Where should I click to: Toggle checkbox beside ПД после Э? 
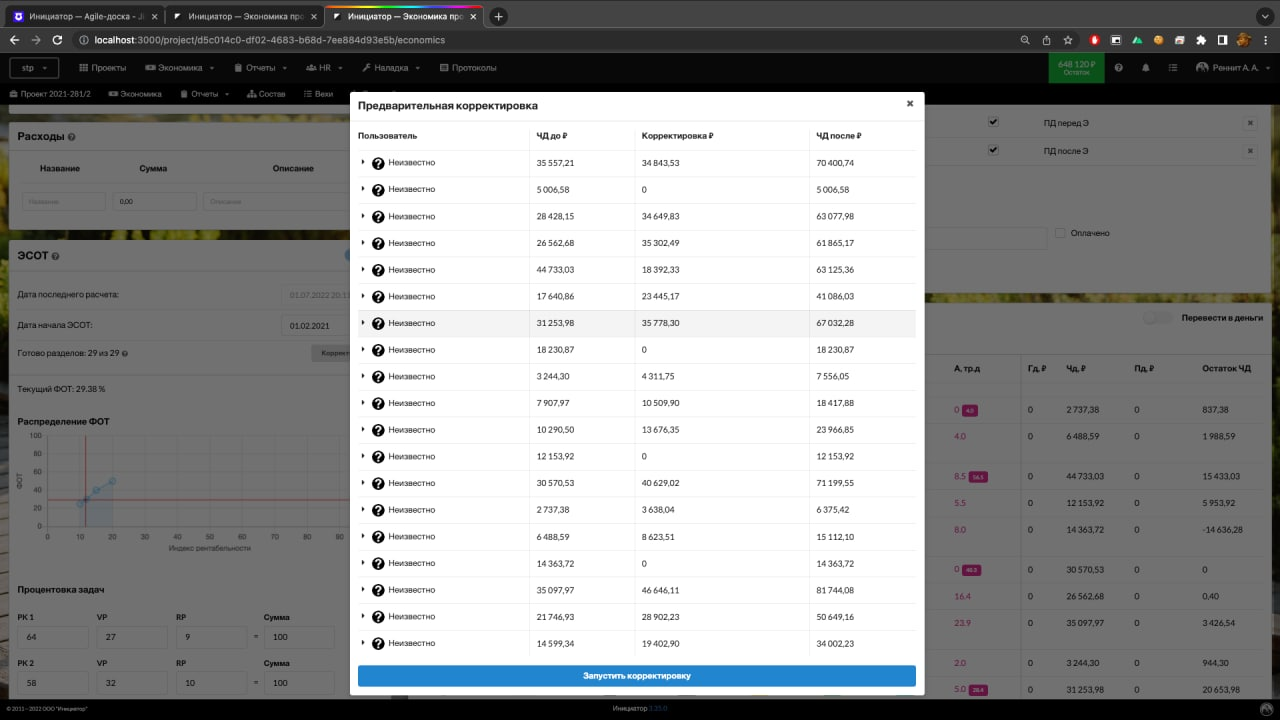(x=993, y=150)
